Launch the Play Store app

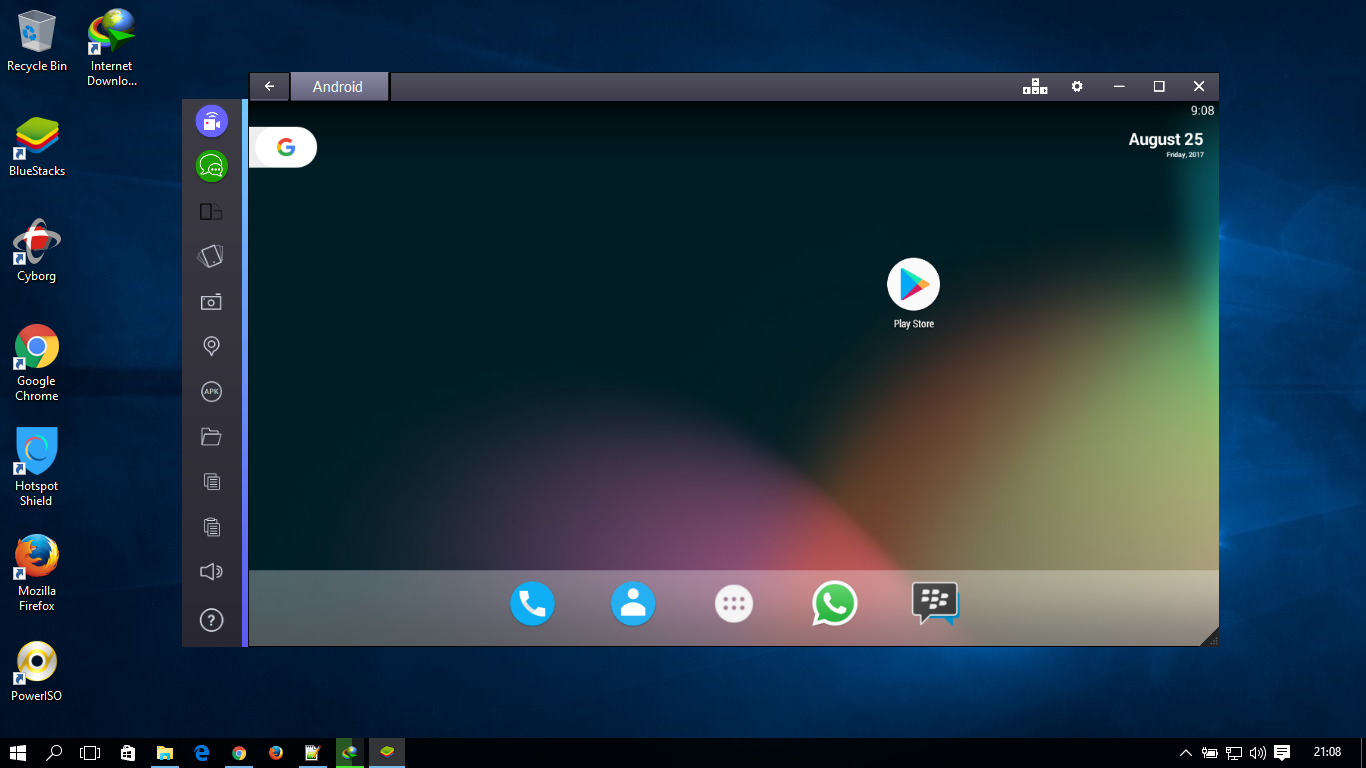click(913, 293)
